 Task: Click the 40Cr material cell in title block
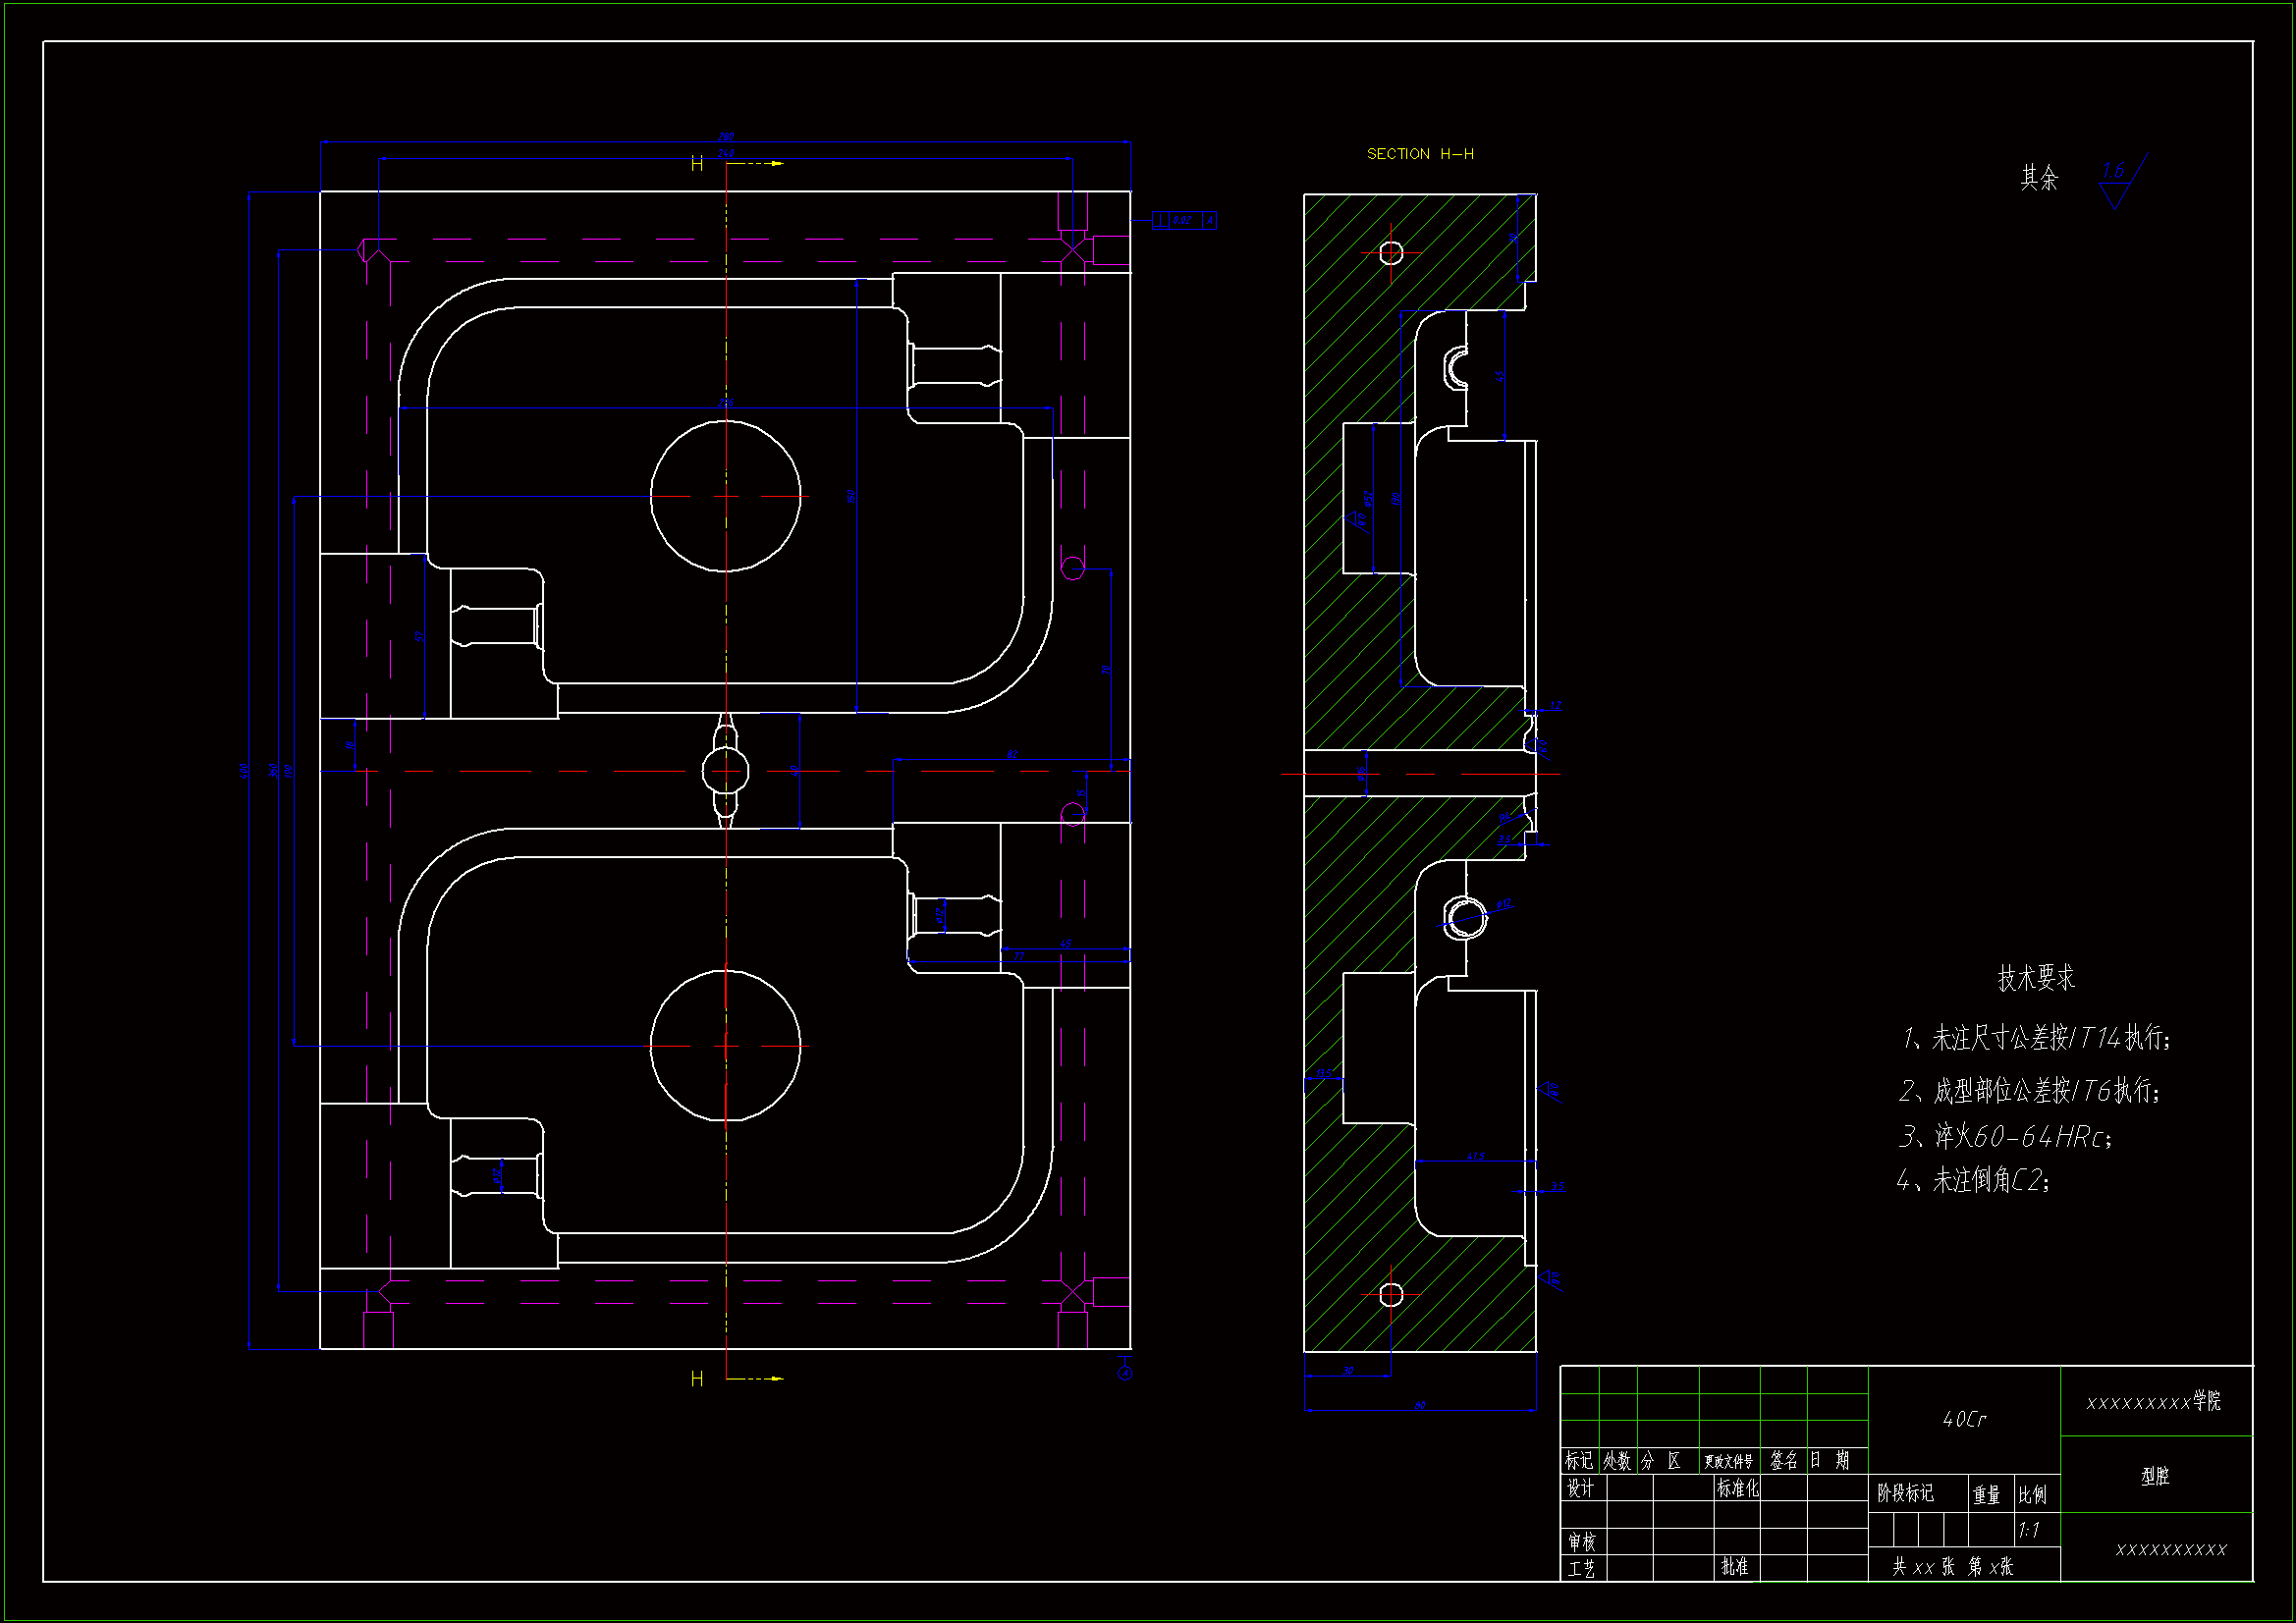coord(1964,1419)
